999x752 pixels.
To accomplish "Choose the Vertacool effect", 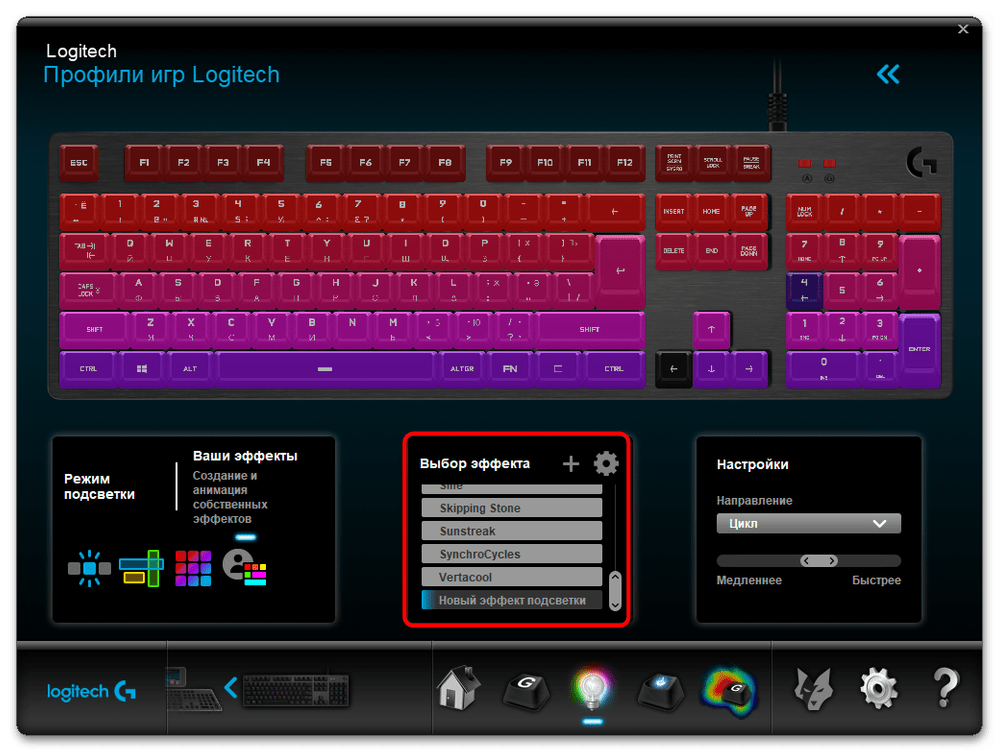I will 511,577.
